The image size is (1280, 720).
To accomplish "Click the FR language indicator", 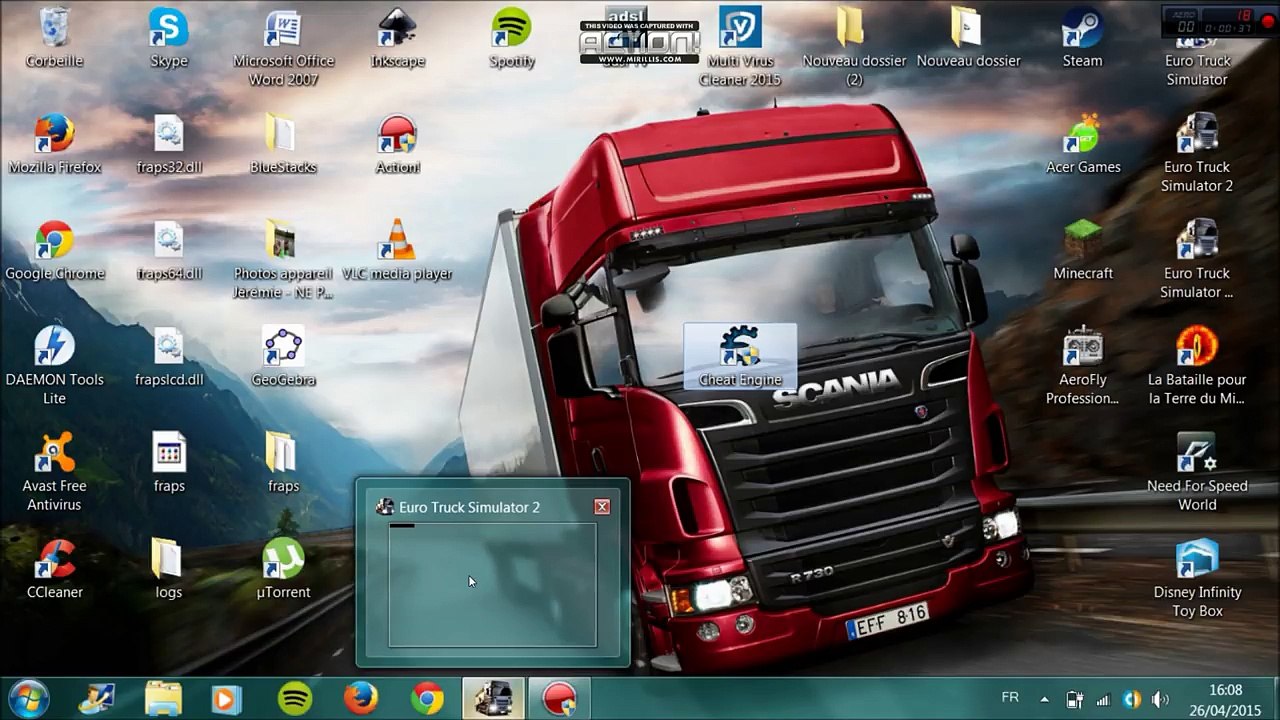I will [x=1010, y=698].
